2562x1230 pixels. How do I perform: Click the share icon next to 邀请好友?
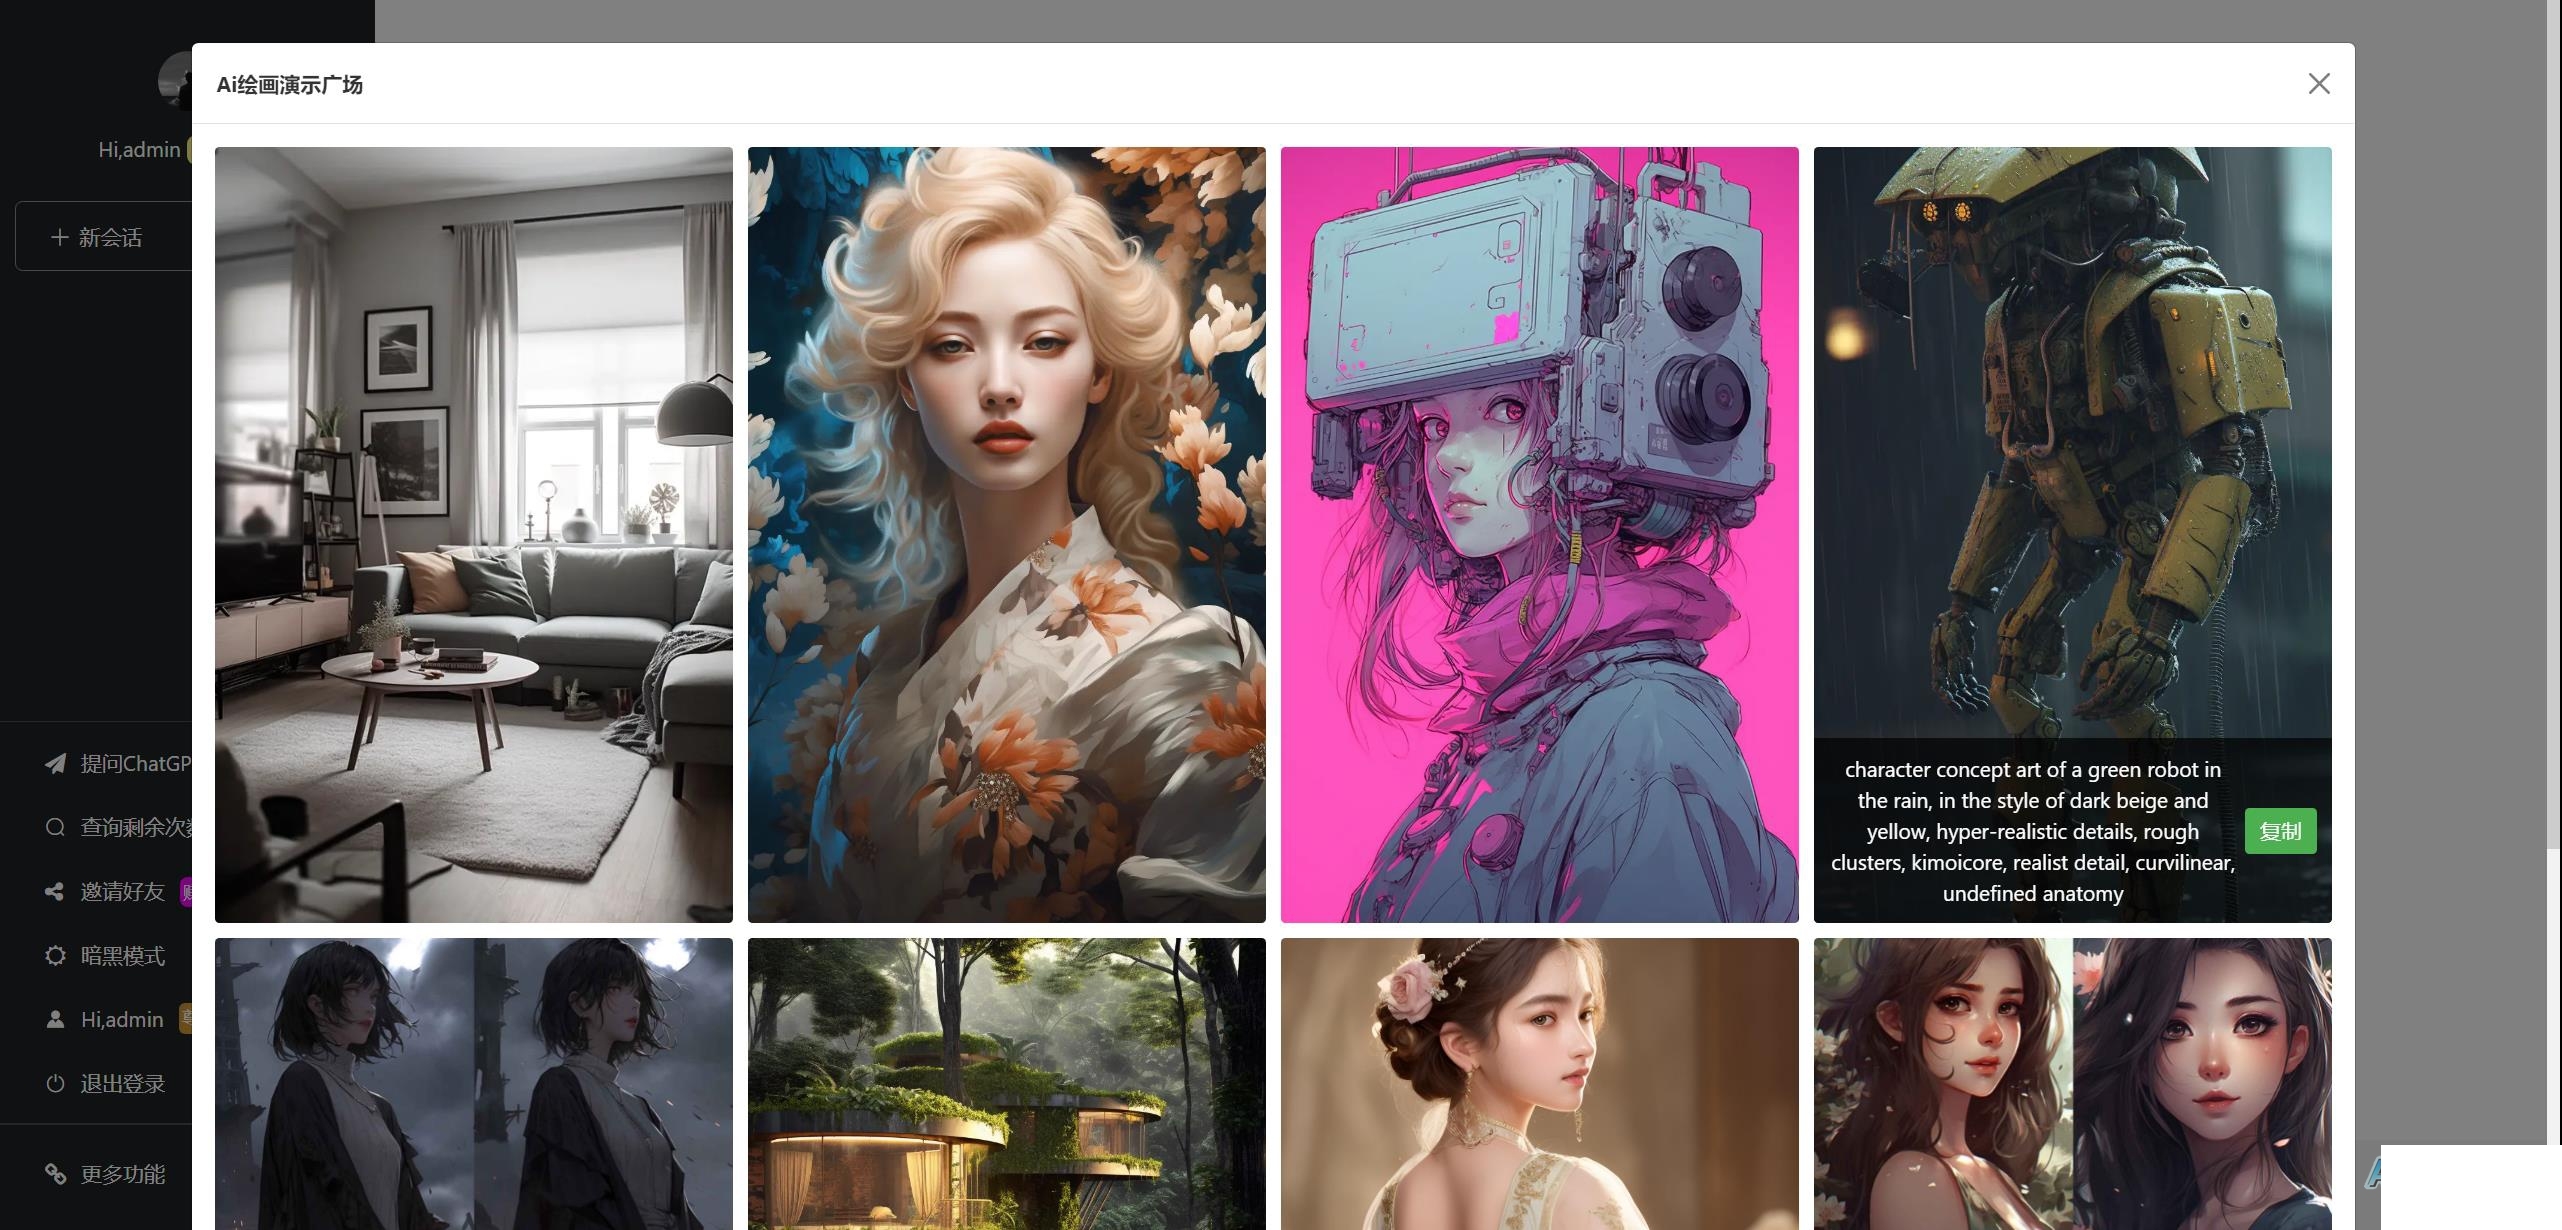pyautogui.click(x=56, y=891)
